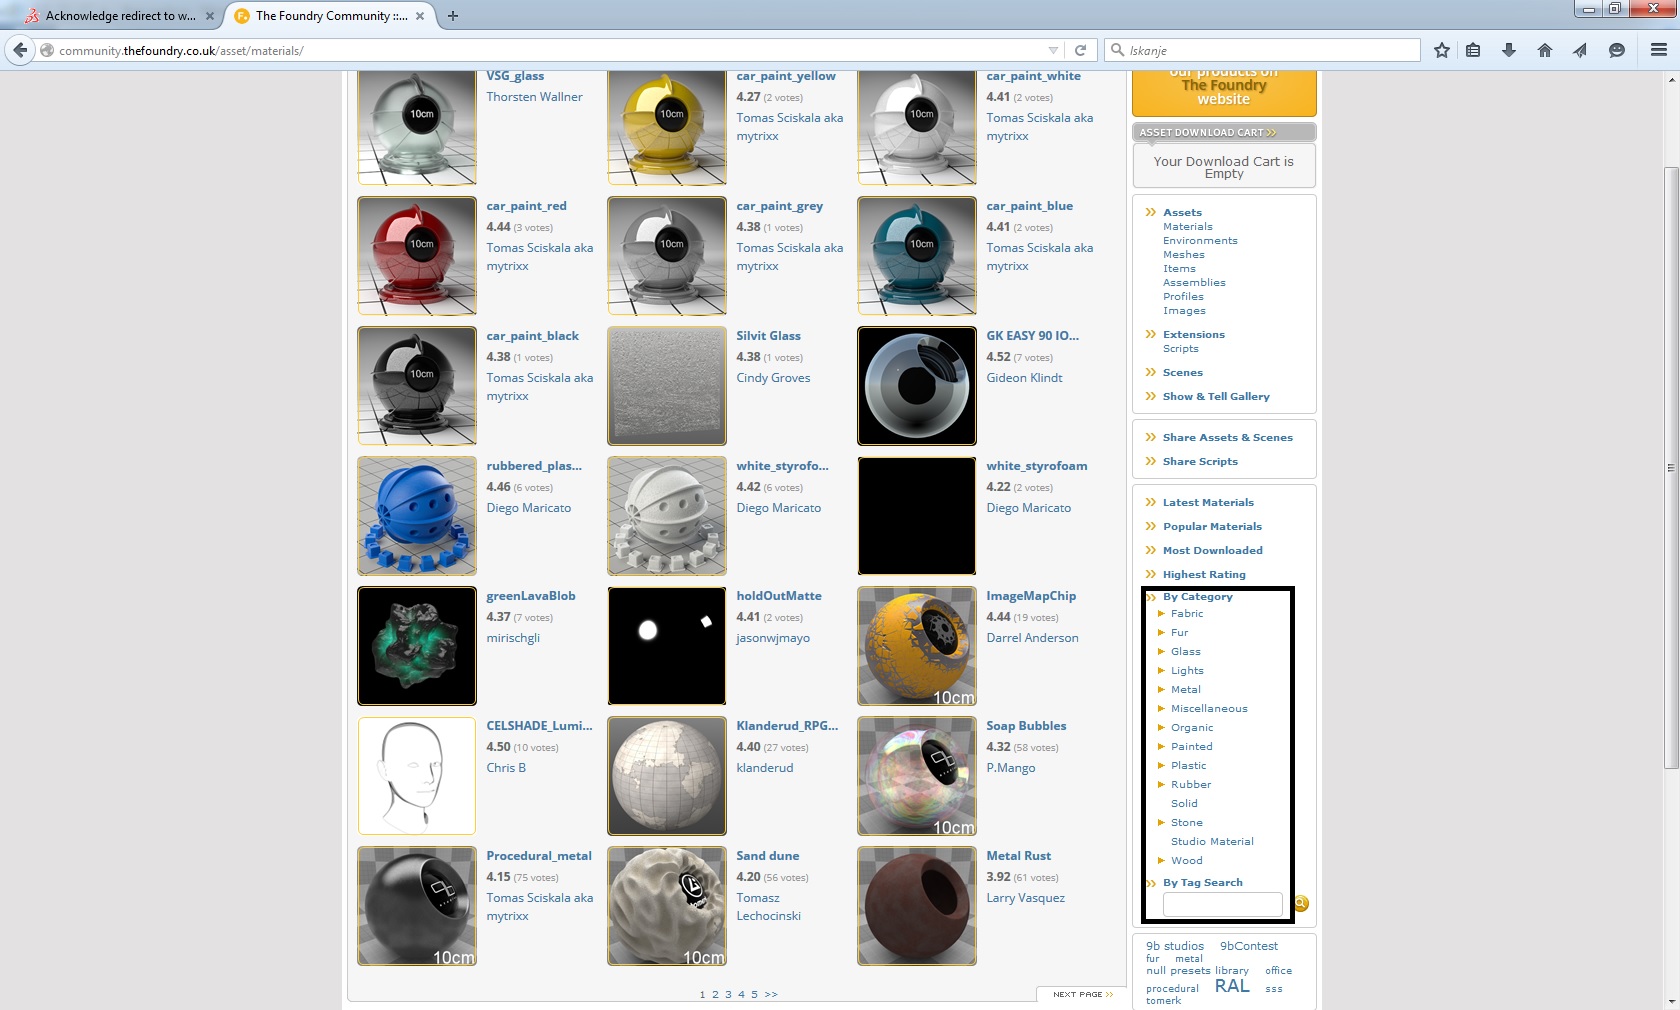Click the By Tag Search input field
The width and height of the screenshot is (1680, 1010).
point(1222,904)
